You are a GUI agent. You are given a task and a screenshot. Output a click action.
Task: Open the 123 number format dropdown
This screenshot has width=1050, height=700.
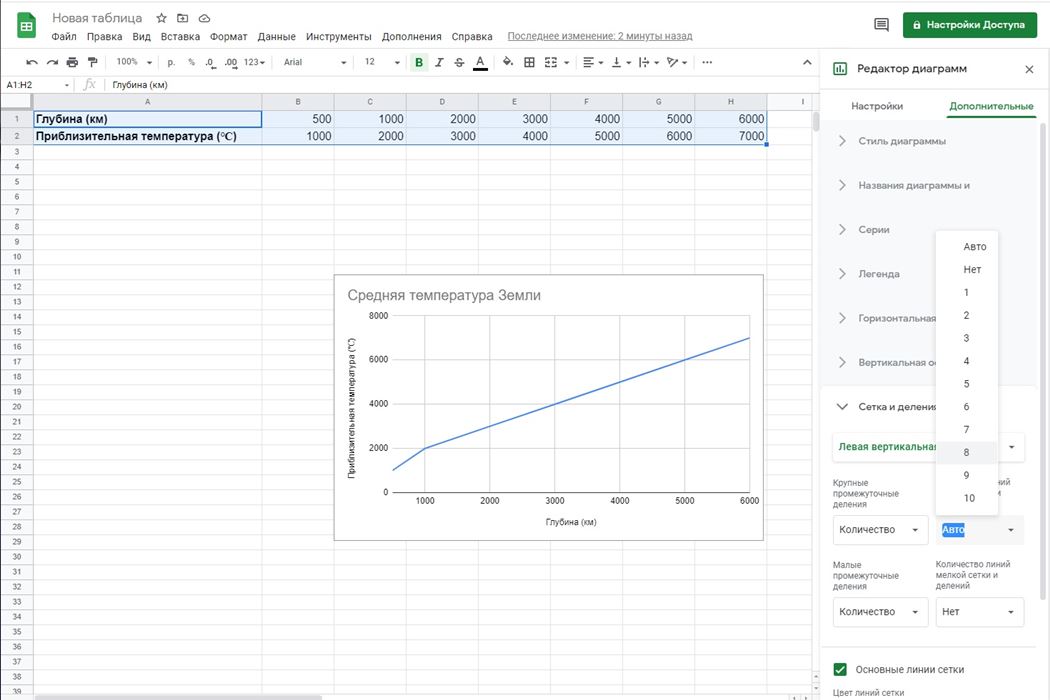click(254, 62)
